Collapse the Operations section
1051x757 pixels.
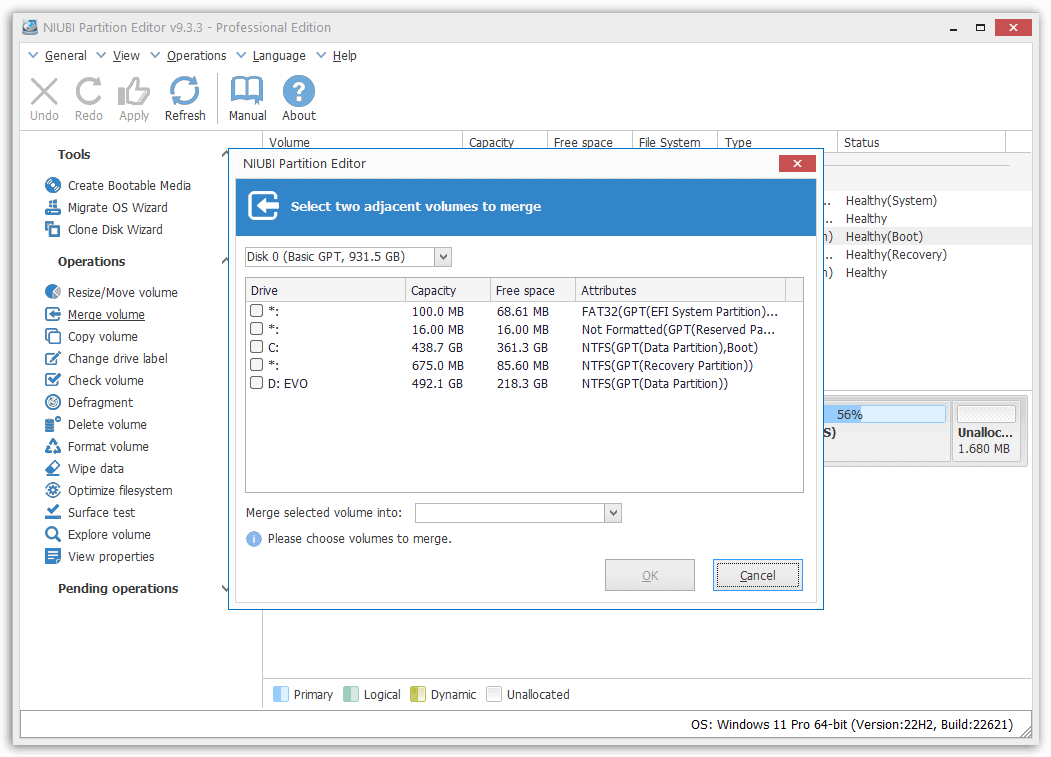(x=225, y=261)
